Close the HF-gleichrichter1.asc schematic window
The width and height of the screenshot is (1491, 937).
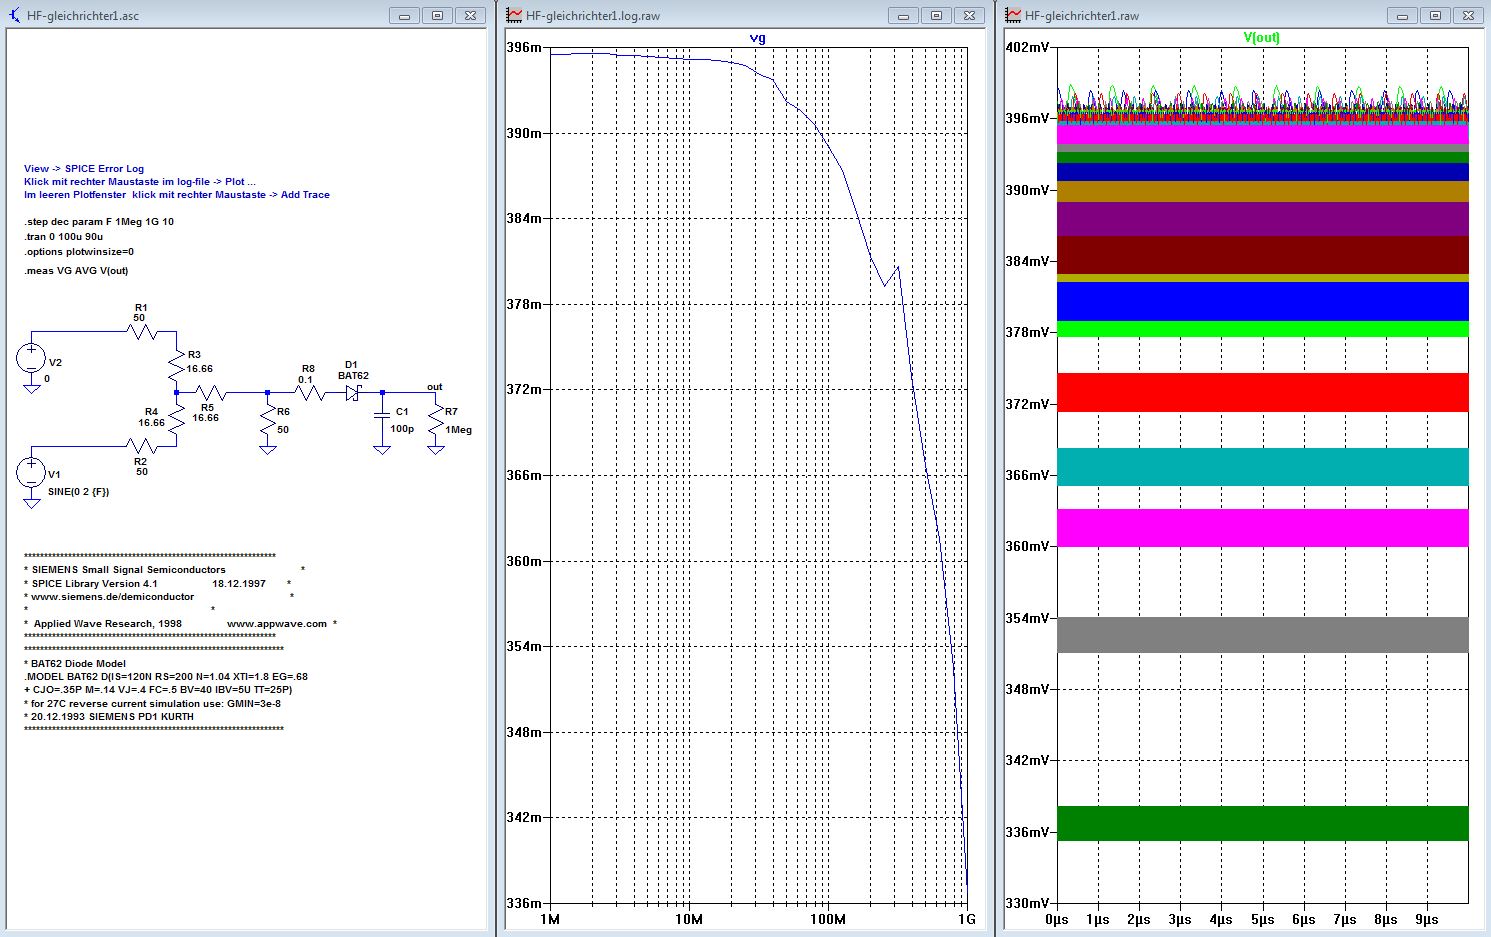click(x=470, y=16)
